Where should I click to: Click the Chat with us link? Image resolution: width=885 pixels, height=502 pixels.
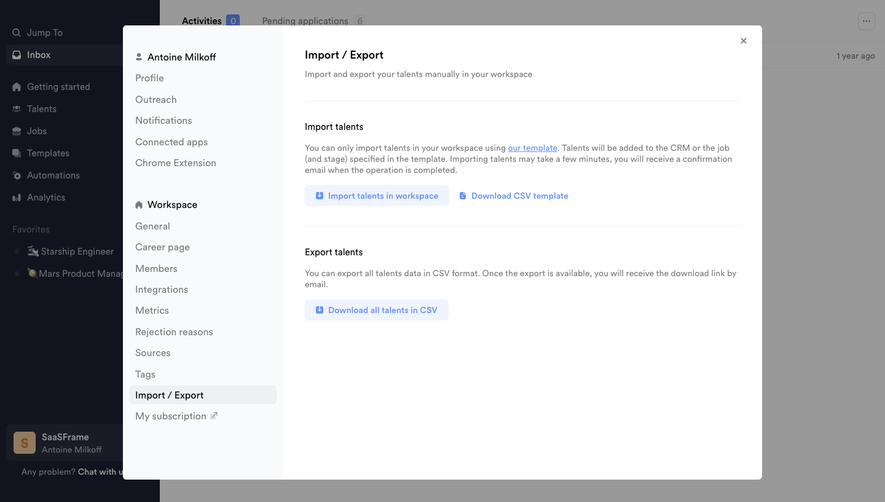click(100, 472)
